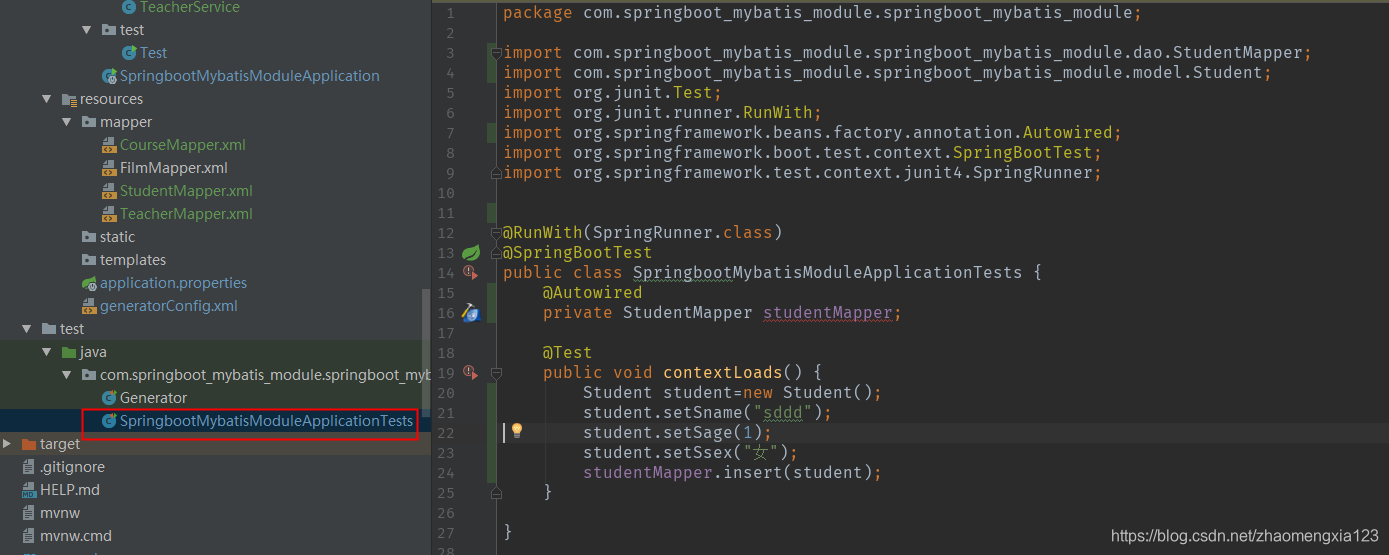Click the @SpringBootTest annotation

coord(577,253)
